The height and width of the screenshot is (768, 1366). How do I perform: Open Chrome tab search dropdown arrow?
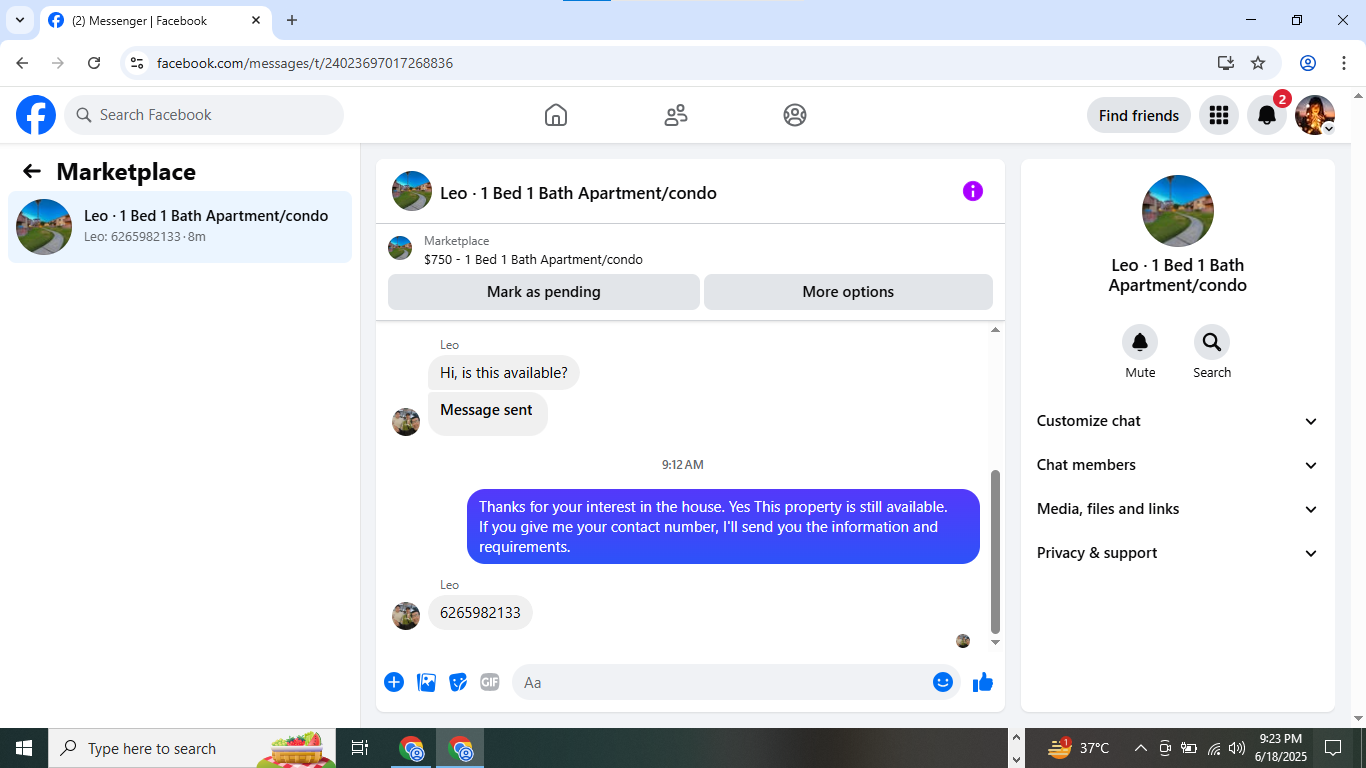point(19,20)
